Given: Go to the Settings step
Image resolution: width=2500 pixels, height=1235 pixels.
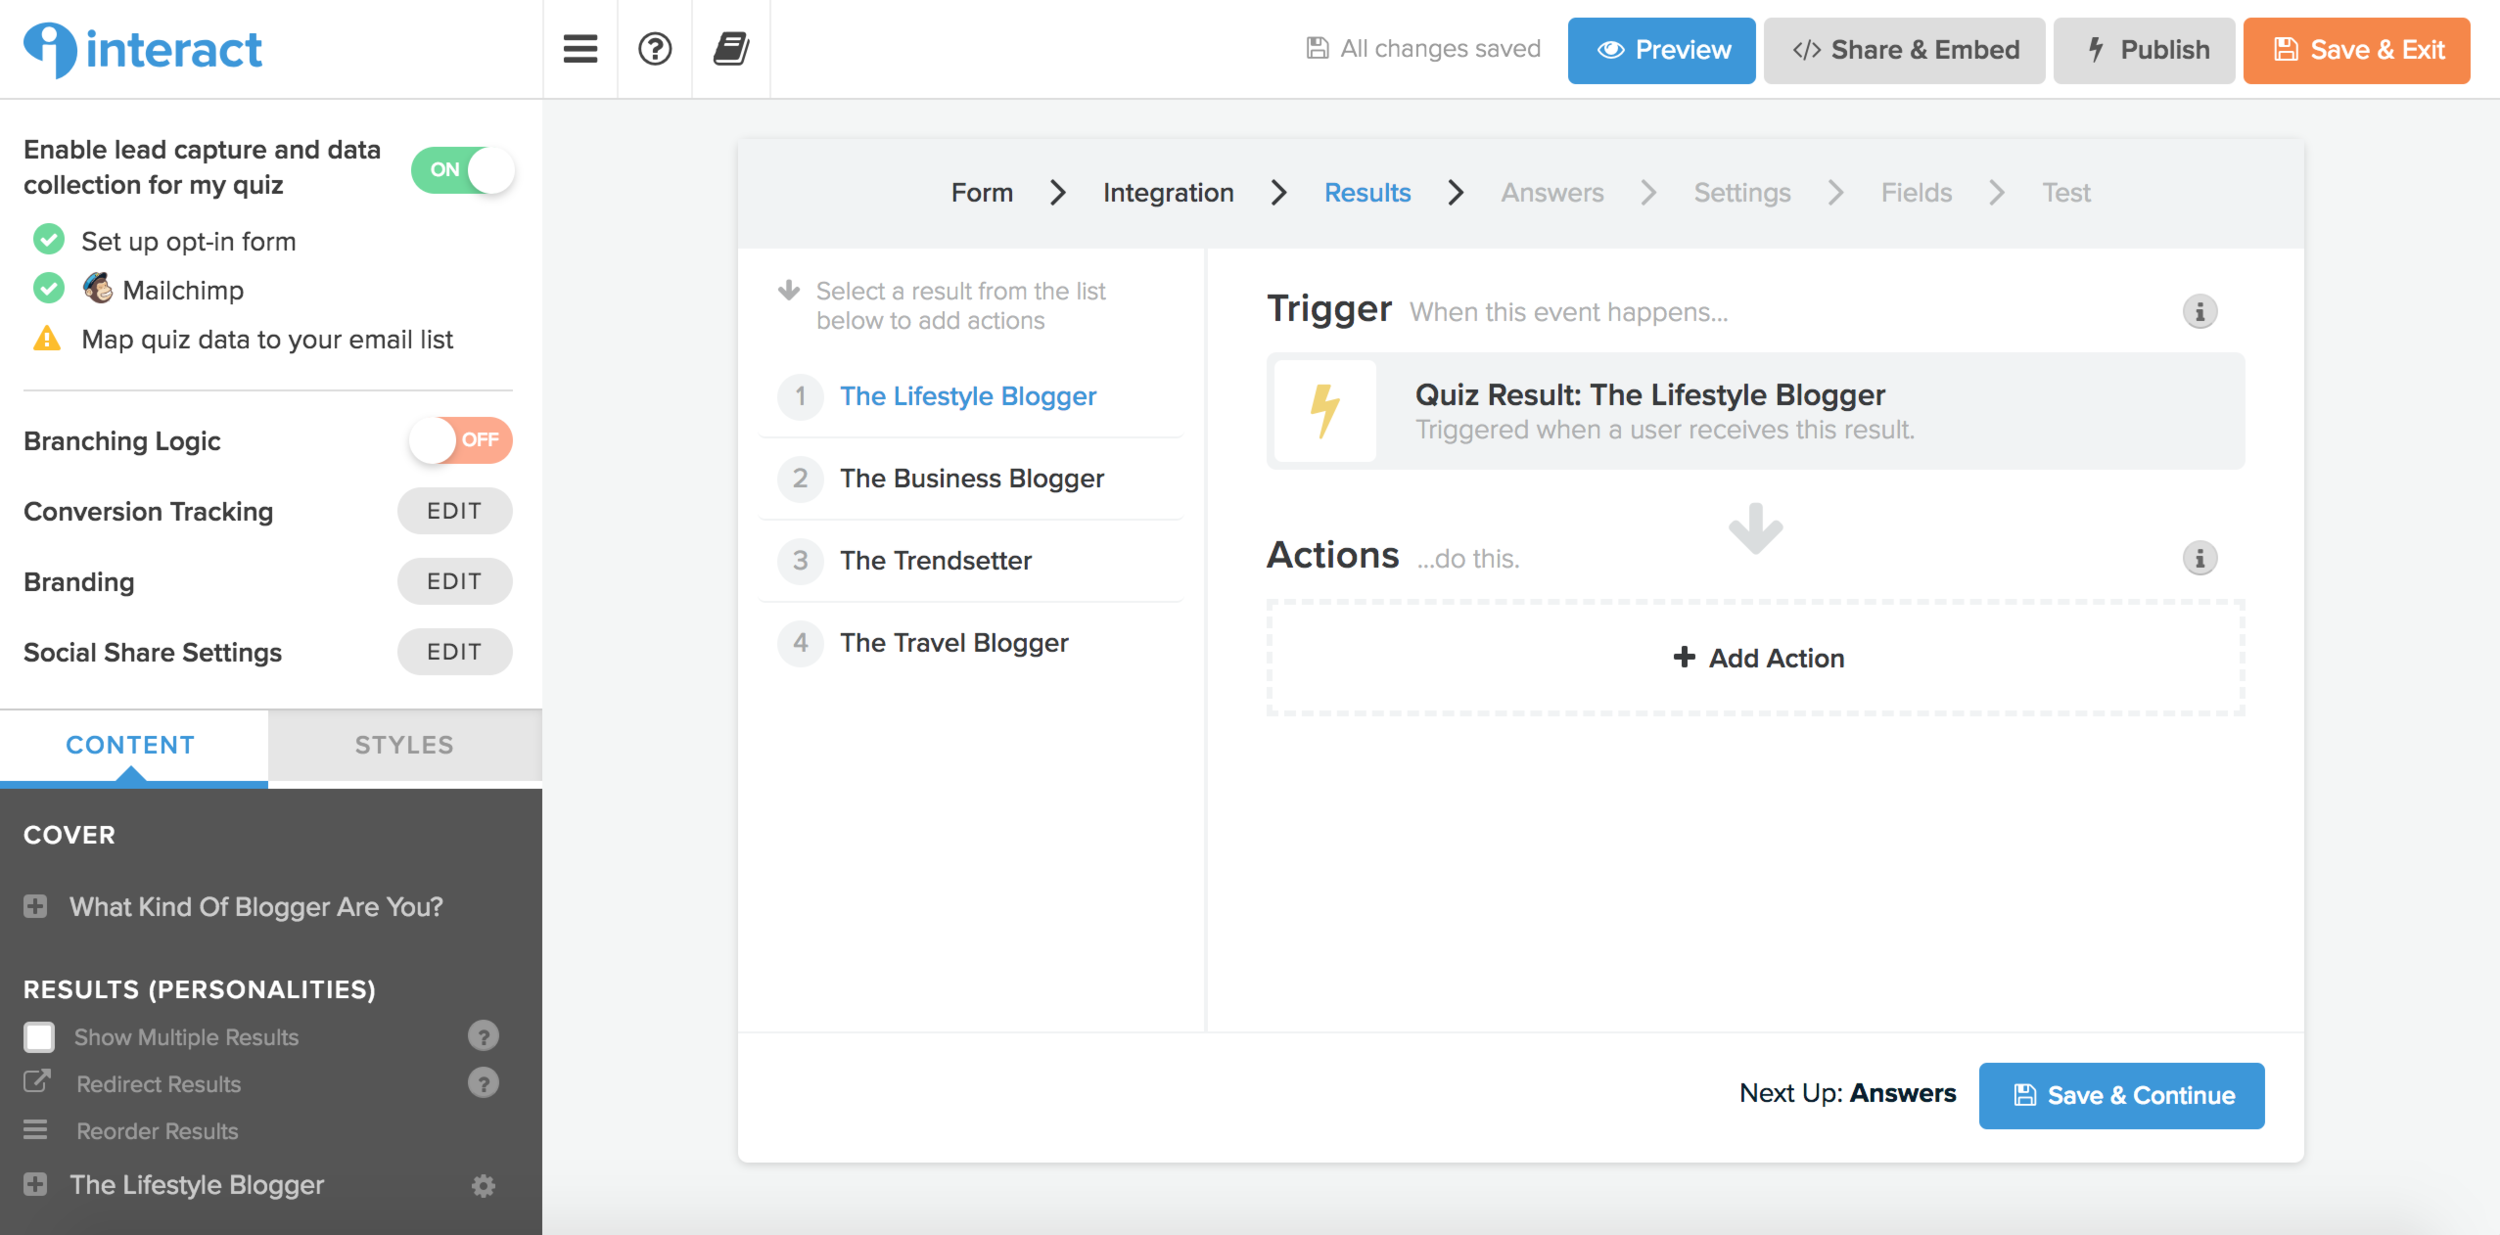Looking at the screenshot, I should pyautogui.click(x=1742, y=192).
